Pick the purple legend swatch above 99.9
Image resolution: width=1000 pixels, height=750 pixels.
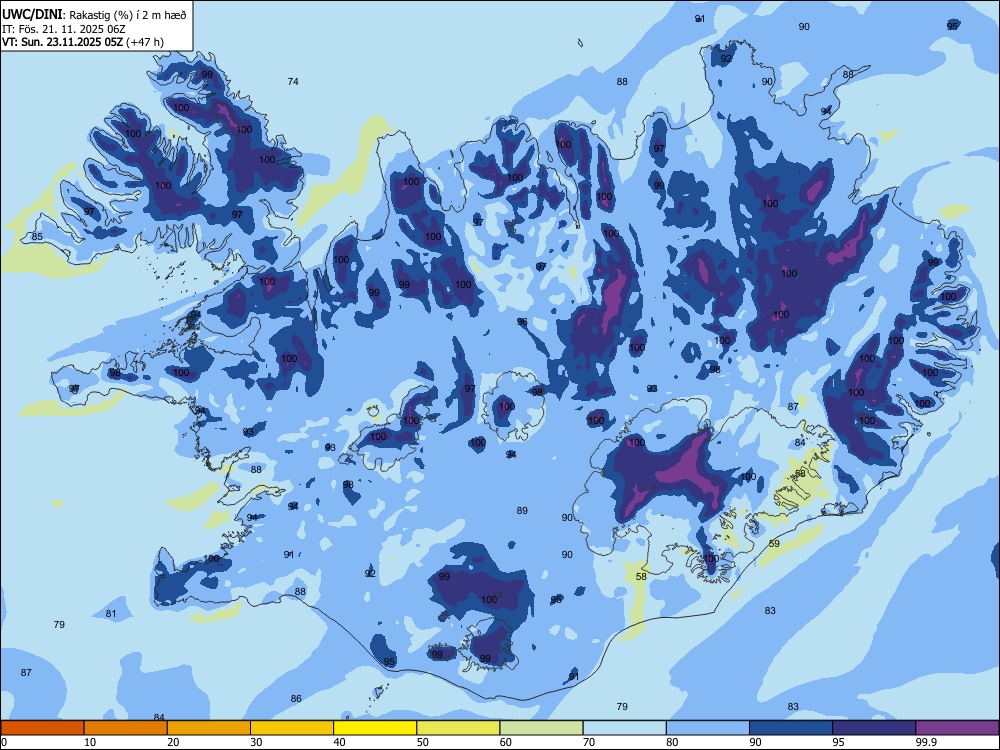tap(957, 728)
